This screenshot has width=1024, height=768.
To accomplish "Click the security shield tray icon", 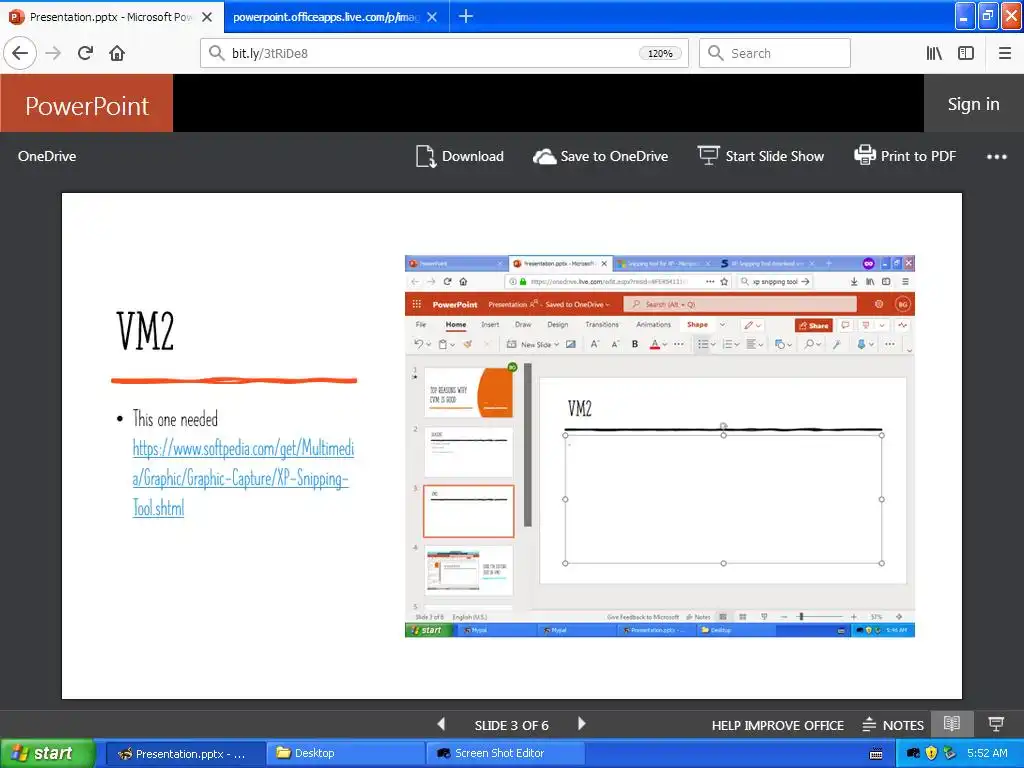I will (932, 754).
